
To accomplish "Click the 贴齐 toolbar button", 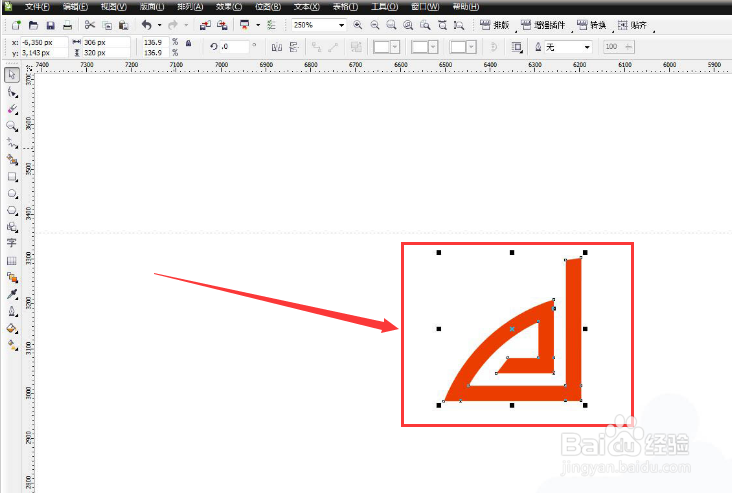I will (633, 25).
